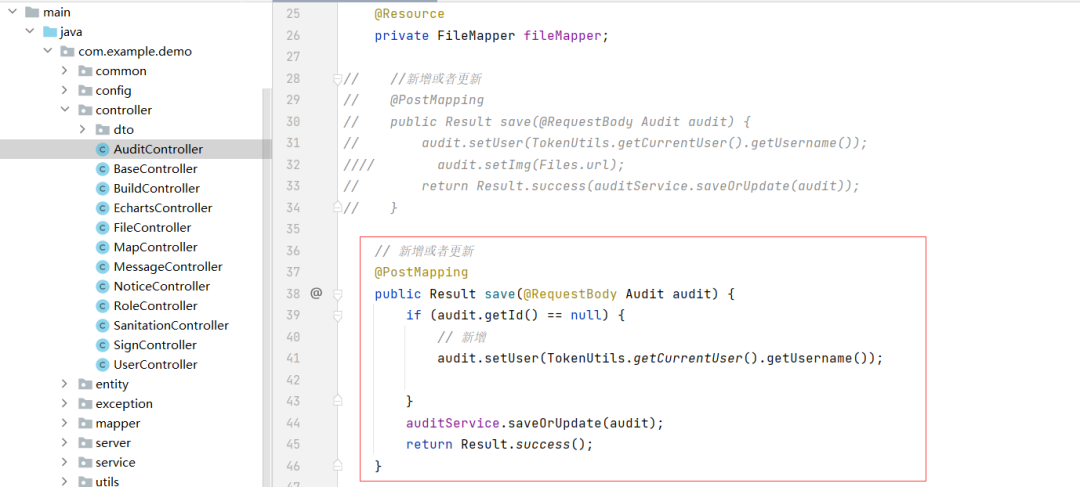Screen dimensions: 1080x487
Task: Toggle fold marker at line 43
Action: click(x=338, y=401)
